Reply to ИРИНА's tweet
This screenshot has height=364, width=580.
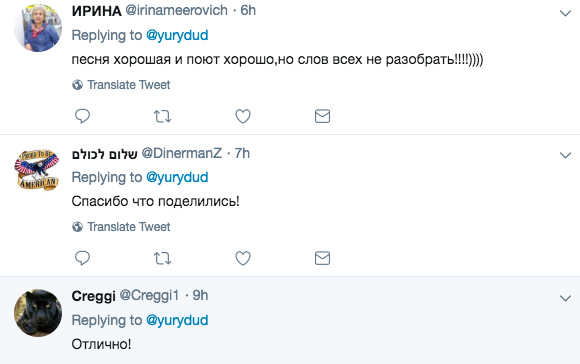tap(82, 116)
